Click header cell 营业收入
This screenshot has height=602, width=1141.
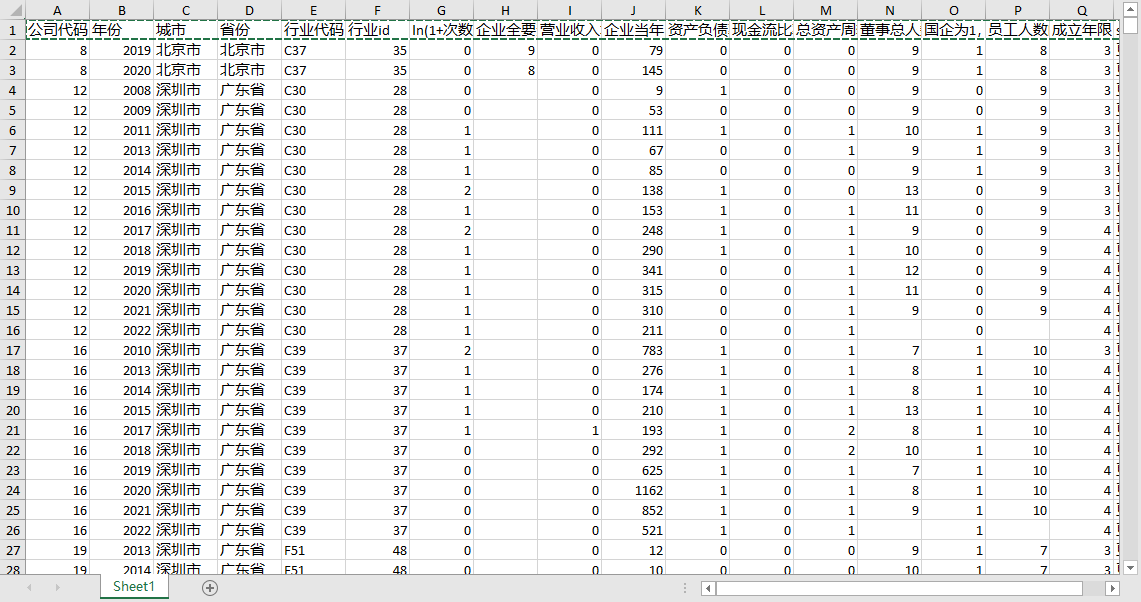[570, 31]
